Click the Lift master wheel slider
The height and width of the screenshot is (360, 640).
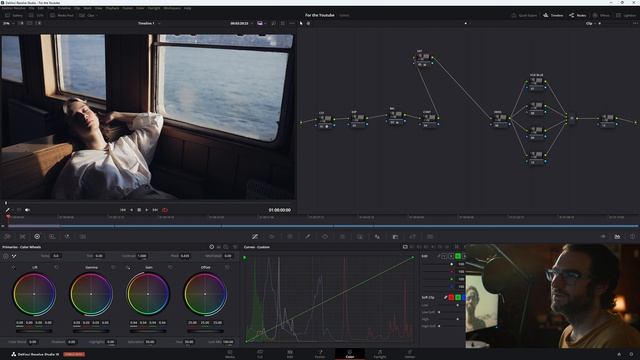click(x=34, y=331)
